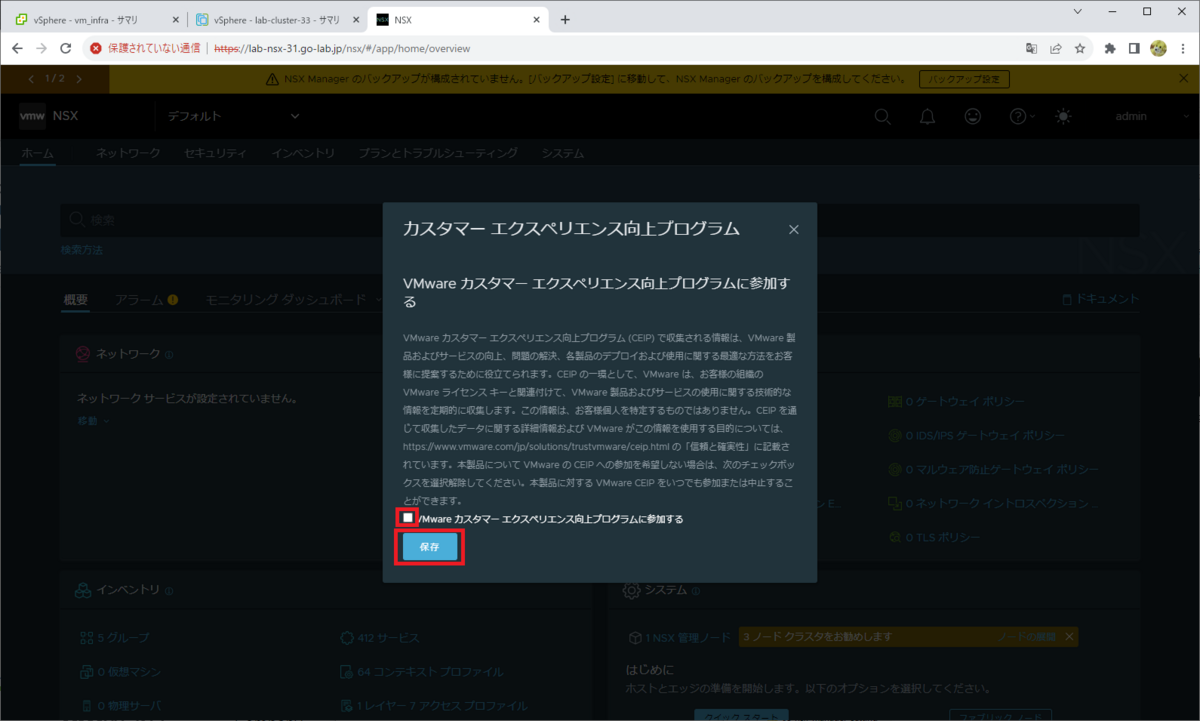The width and height of the screenshot is (1200, 721).
Task: Click the browser back arrow
Action: (17, 48)
